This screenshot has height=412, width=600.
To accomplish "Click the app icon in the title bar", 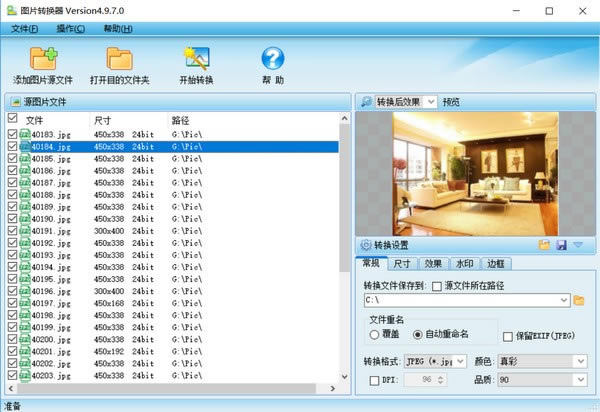I will click(12, 10).
